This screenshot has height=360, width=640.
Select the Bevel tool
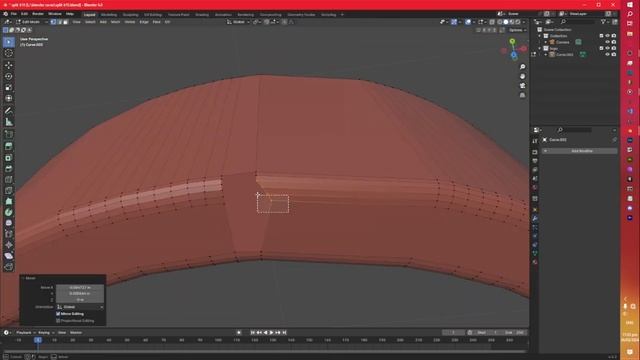pos(9,169)
